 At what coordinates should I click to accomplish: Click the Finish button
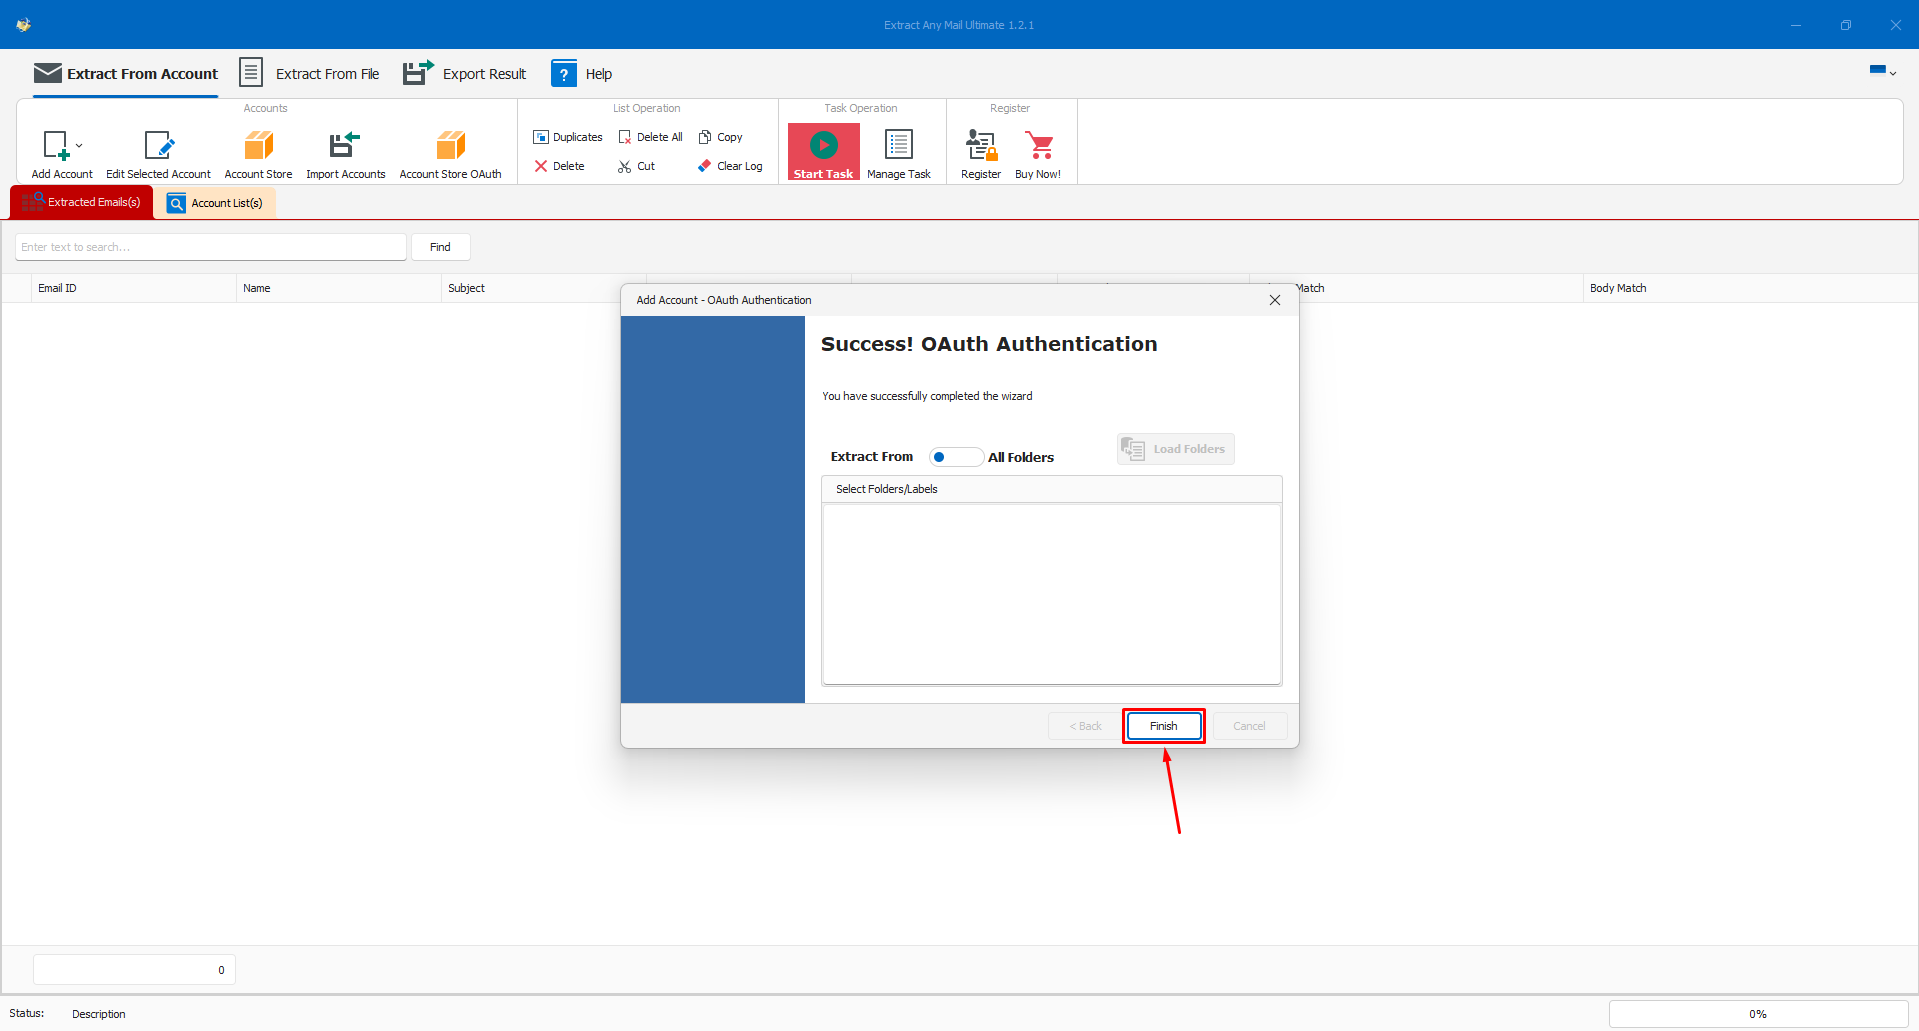pyautogui.click(x=1163, y=726)
